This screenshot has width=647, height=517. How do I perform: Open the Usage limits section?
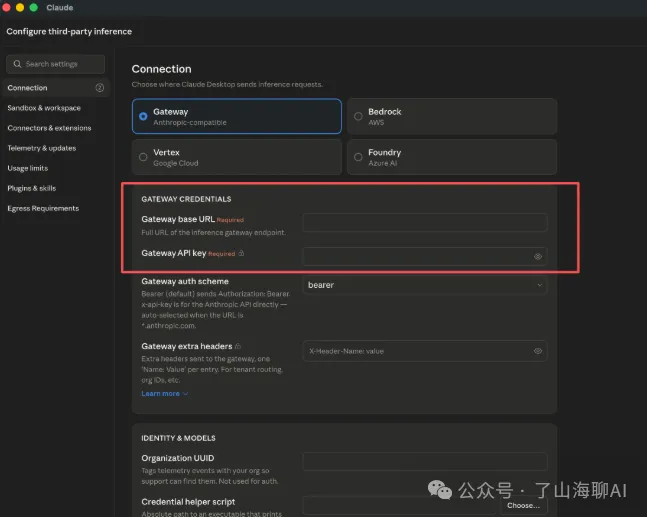click(x=28, y=168)
